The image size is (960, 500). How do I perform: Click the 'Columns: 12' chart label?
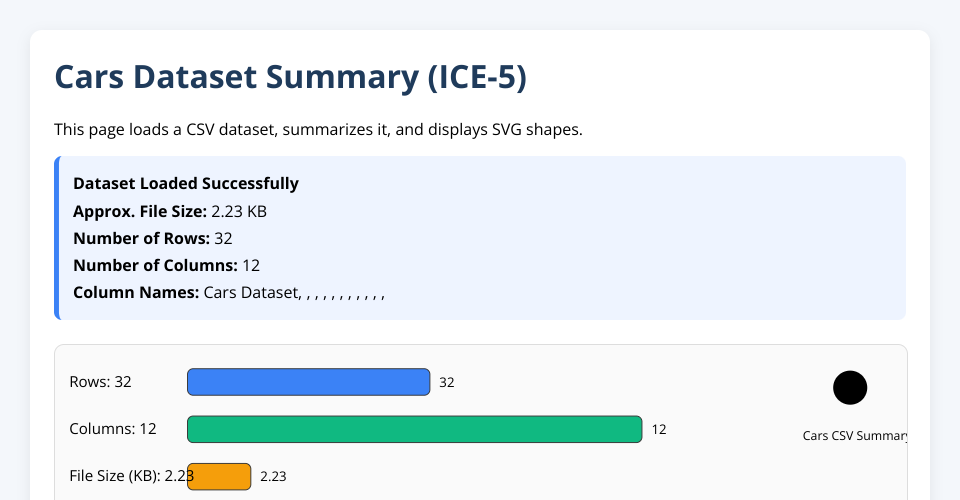[113, 429]
